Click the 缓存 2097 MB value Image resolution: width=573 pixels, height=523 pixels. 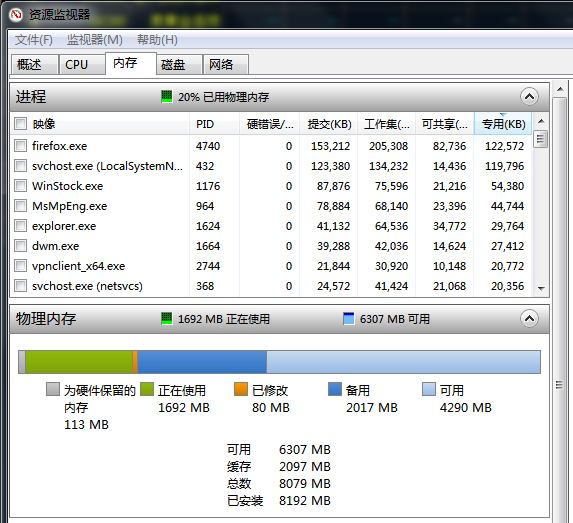click(x=305, y=467)
